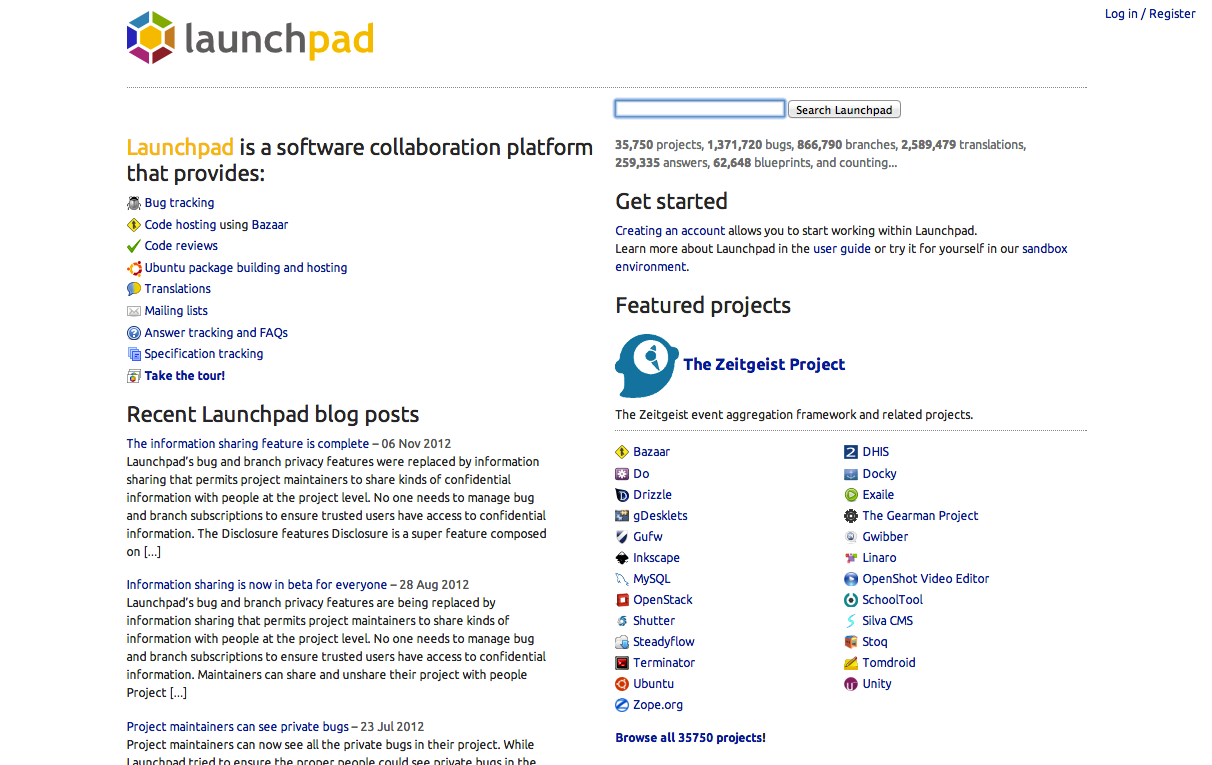Open 'Information sharing is now in beta' post
1212x765 pixels.
coord(257,585)
